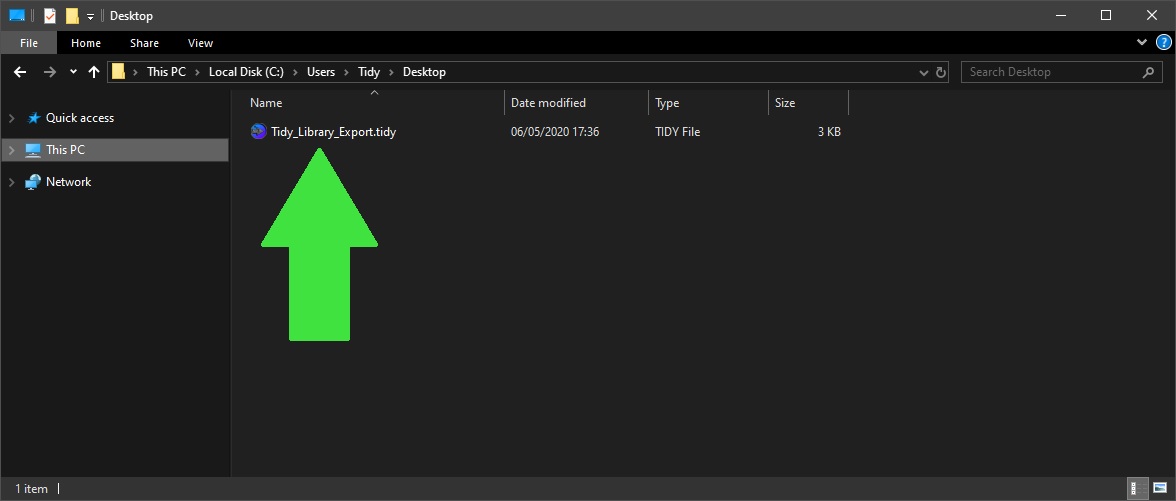The width and height of the screenshot is (1176, 501).
Task: Switch to the View ribbon tab
Action: pos(200,43)
